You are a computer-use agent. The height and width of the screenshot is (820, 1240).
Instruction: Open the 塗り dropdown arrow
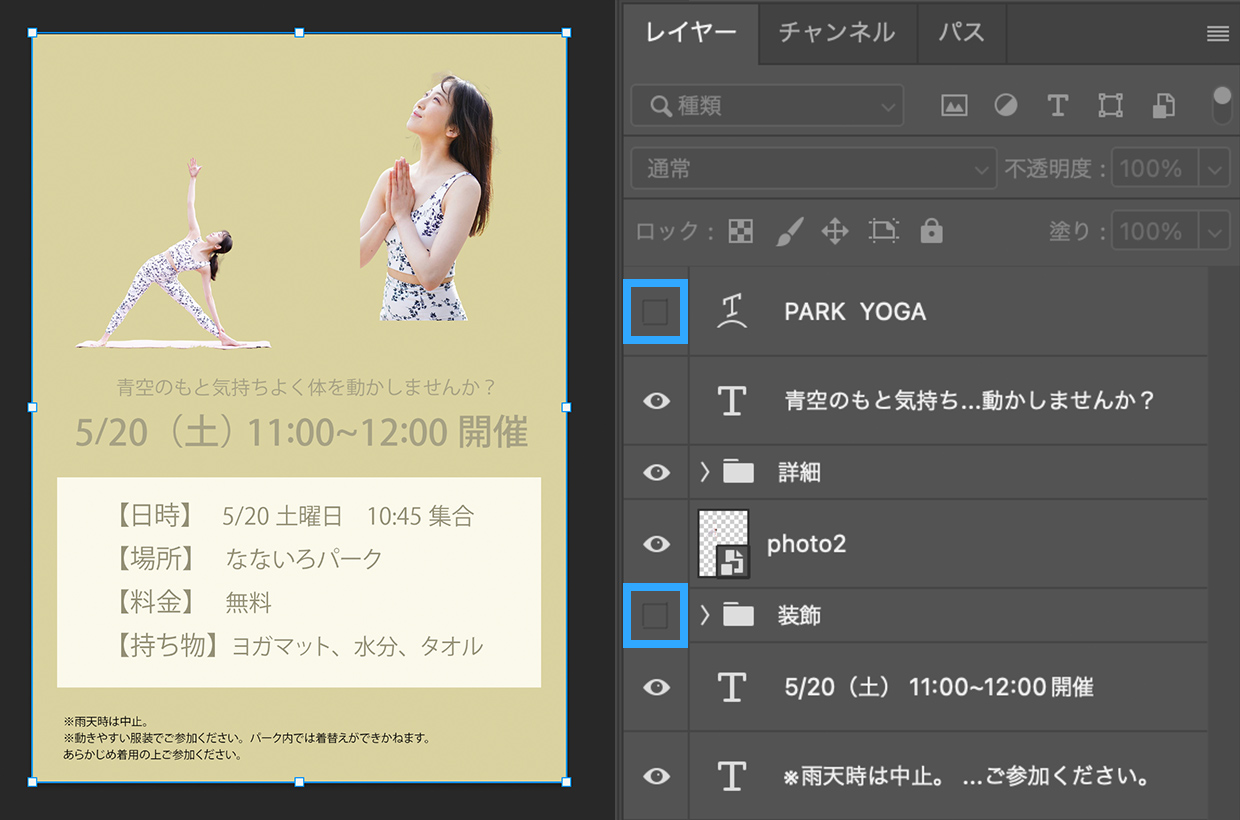[1214, 232]
